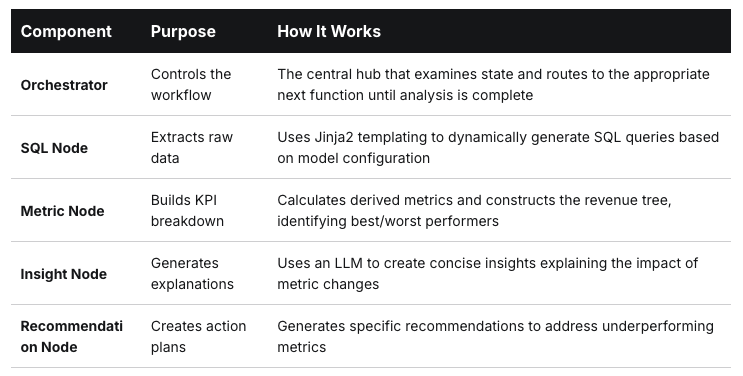743x376 pixels.
Task: Select the Insight Node component cell
Action: [x=63, y=274]
